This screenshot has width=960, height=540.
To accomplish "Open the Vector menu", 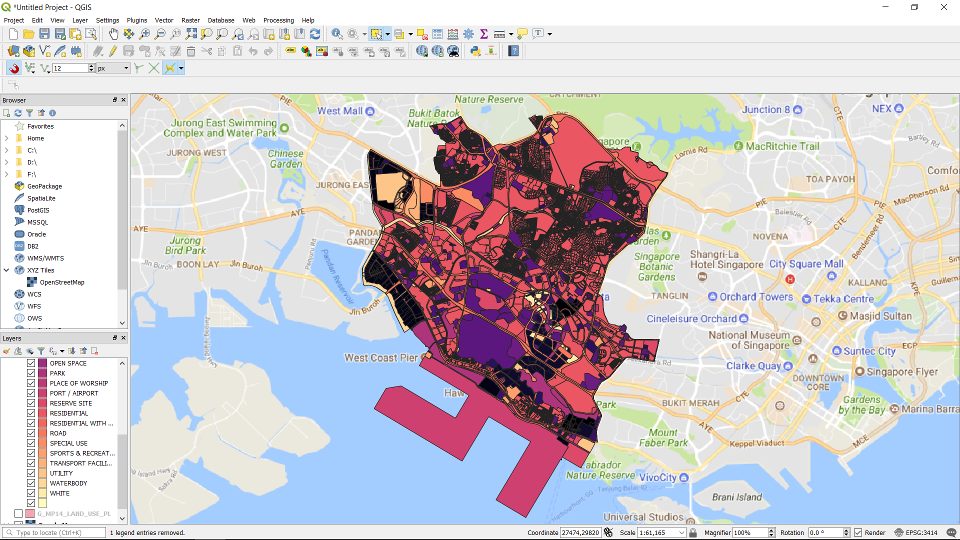I will point(163,20).
